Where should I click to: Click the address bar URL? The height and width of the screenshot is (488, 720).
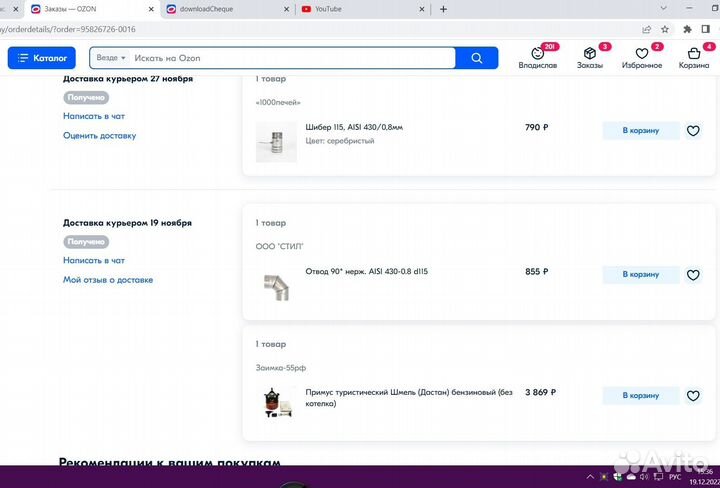pos(68,29)
